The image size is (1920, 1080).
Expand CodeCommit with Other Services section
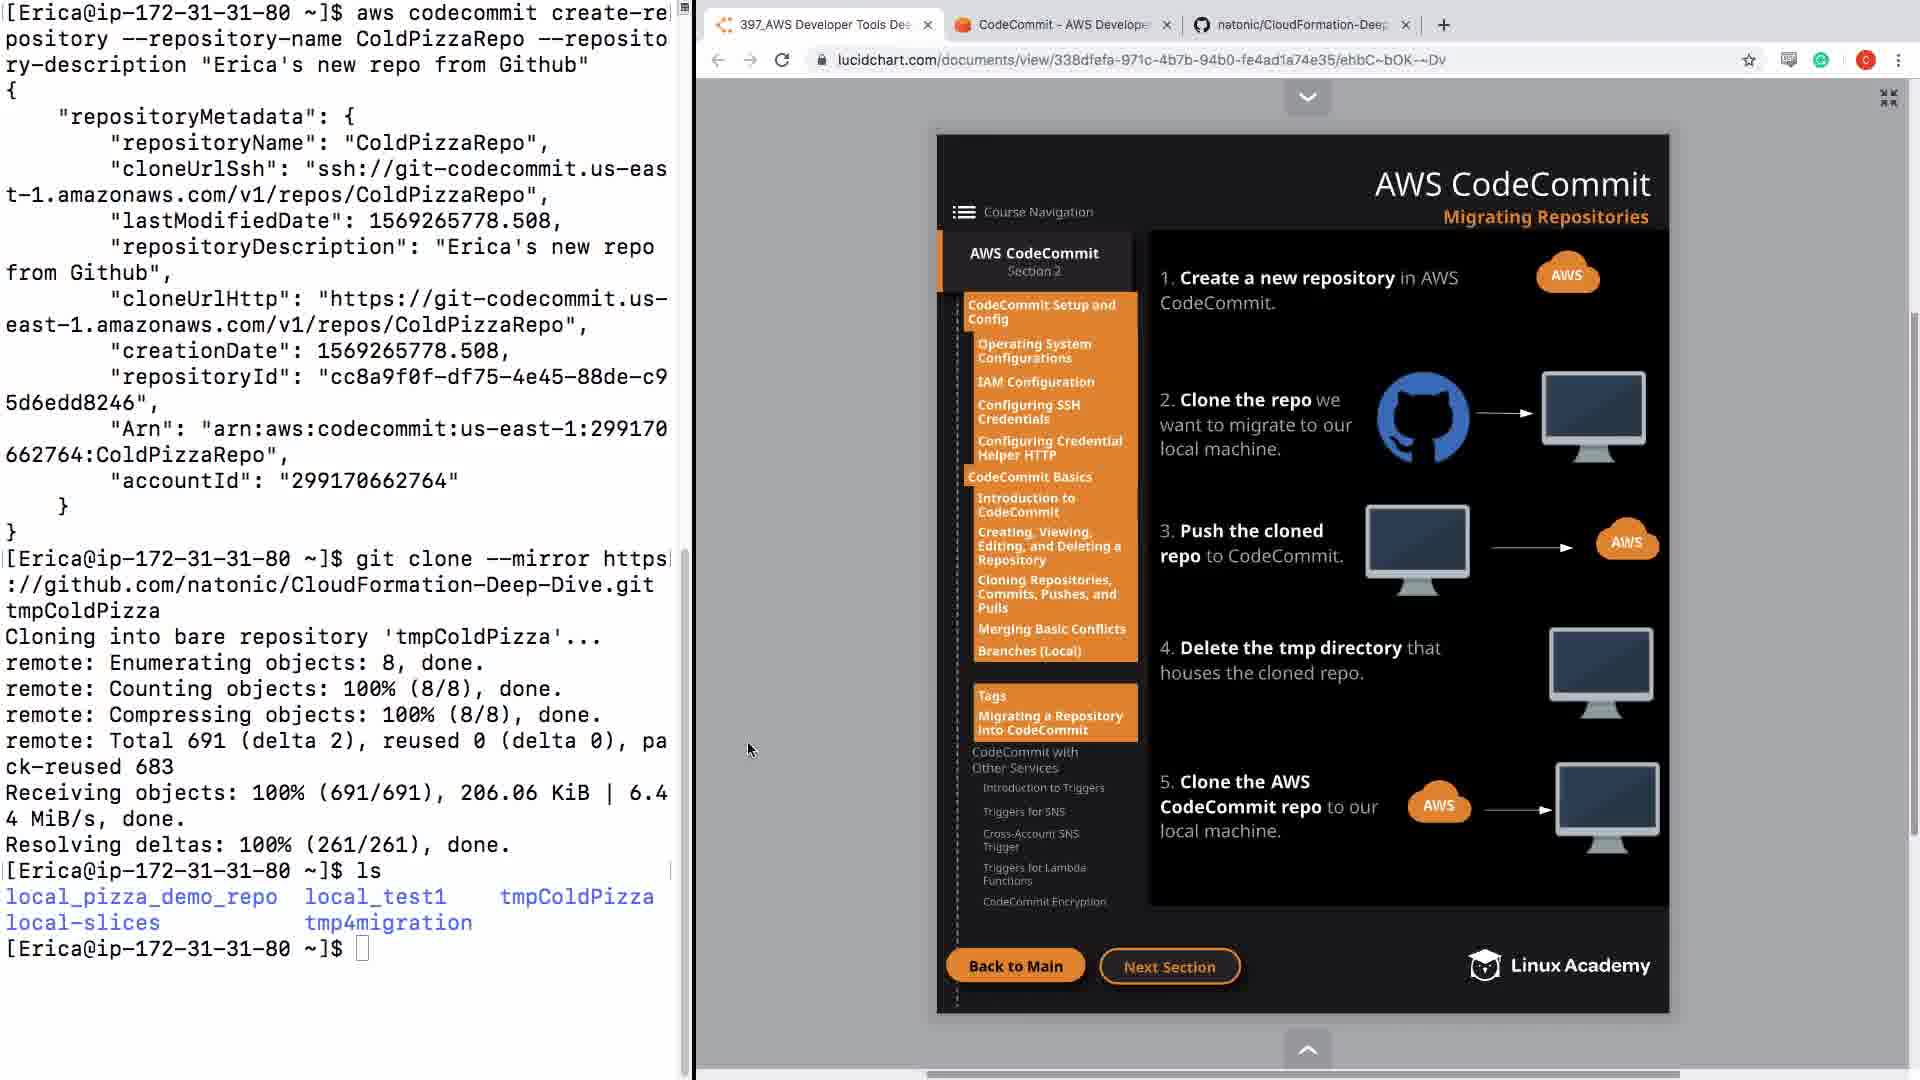click(1024, 760)
